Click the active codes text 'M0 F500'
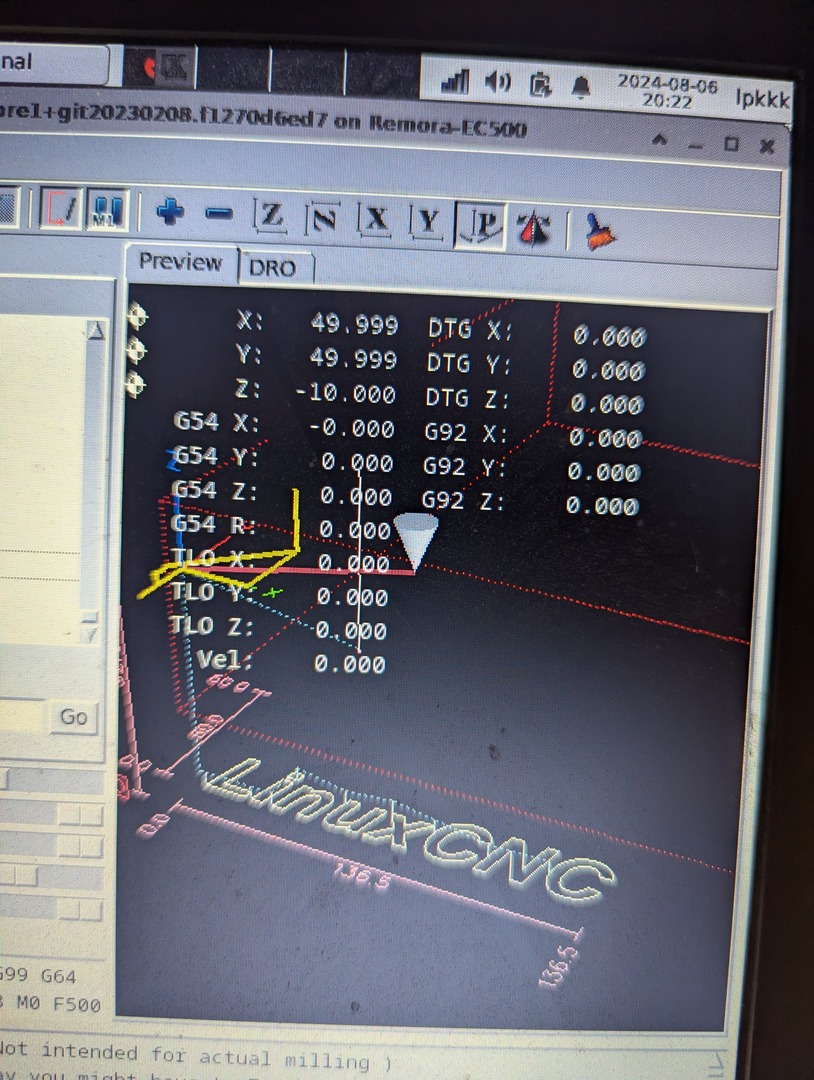The width and height of the screenshot is (814, 1080). tap(58, 1004)
